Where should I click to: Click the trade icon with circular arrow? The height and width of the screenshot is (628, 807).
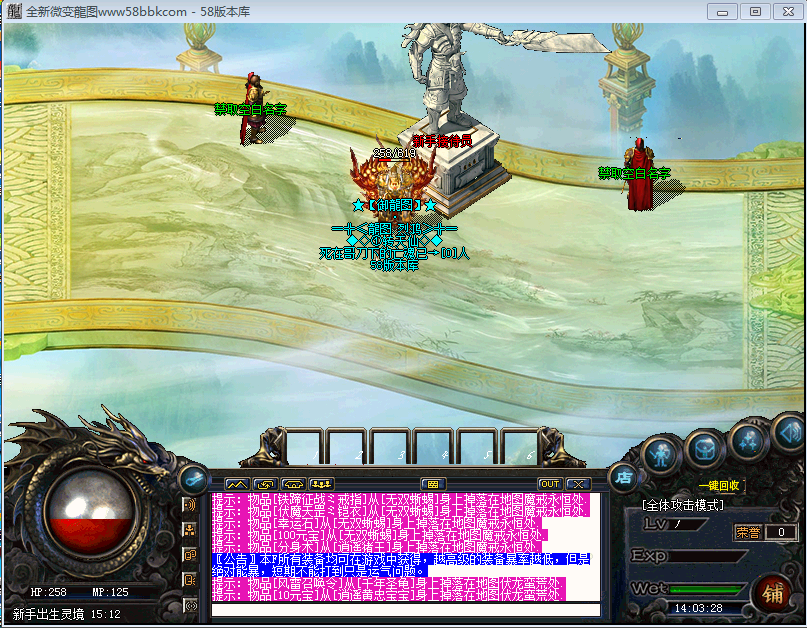coord(266,484)
